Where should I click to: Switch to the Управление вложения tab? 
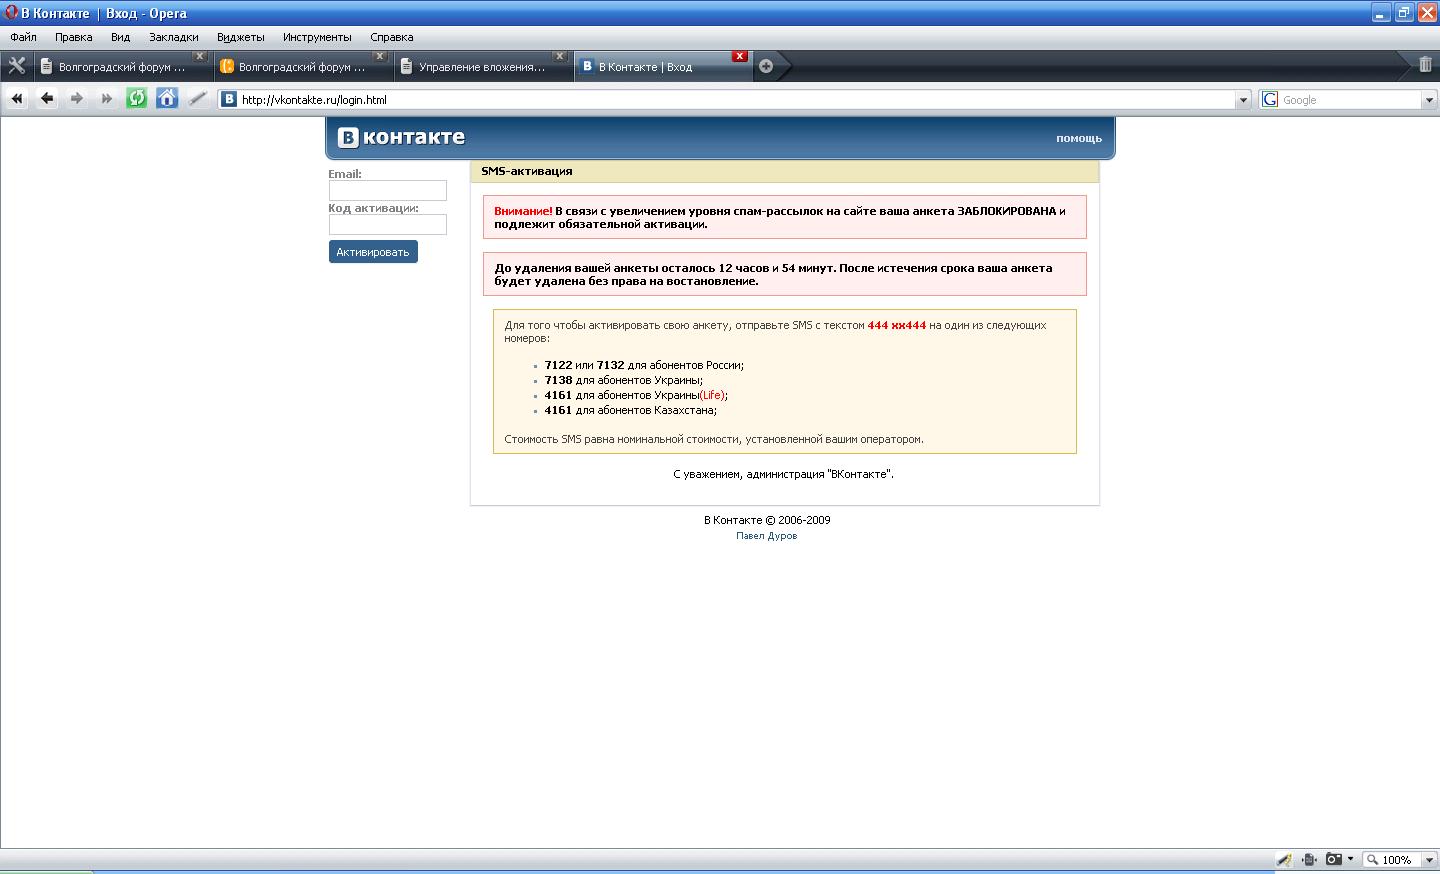pos(482,67)
